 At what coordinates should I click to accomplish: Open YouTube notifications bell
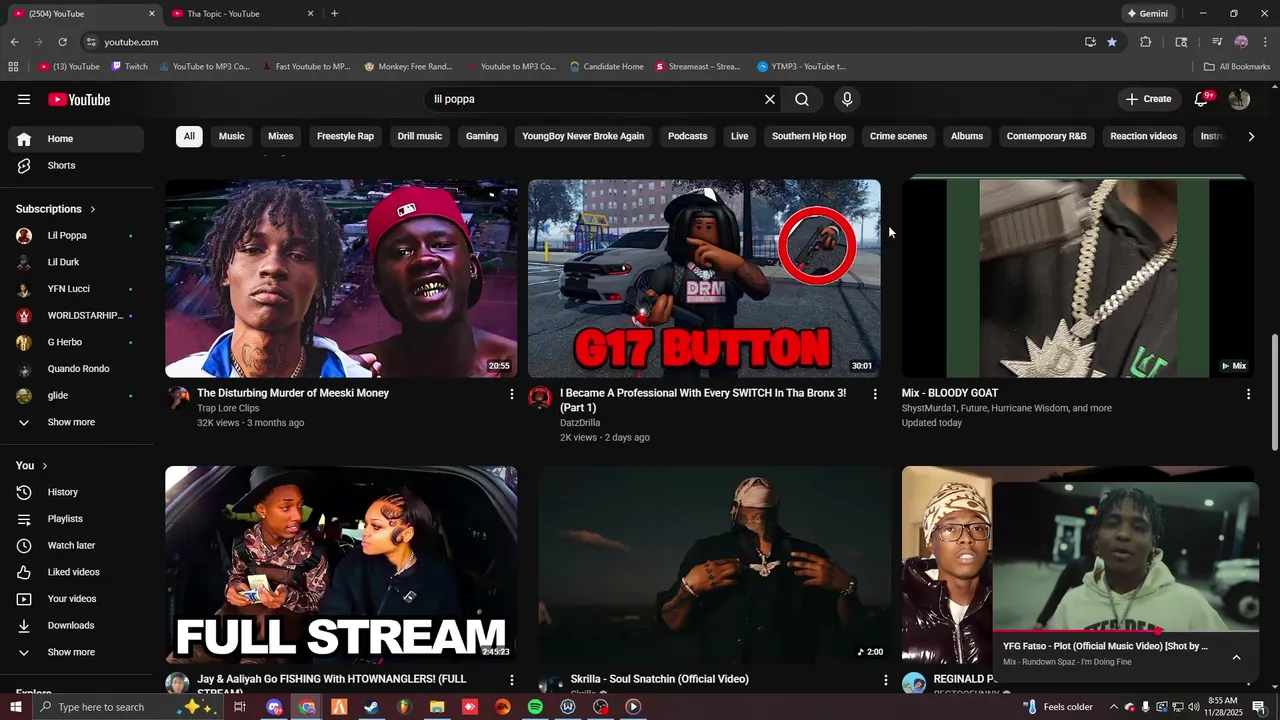[x=1202, y=99]
